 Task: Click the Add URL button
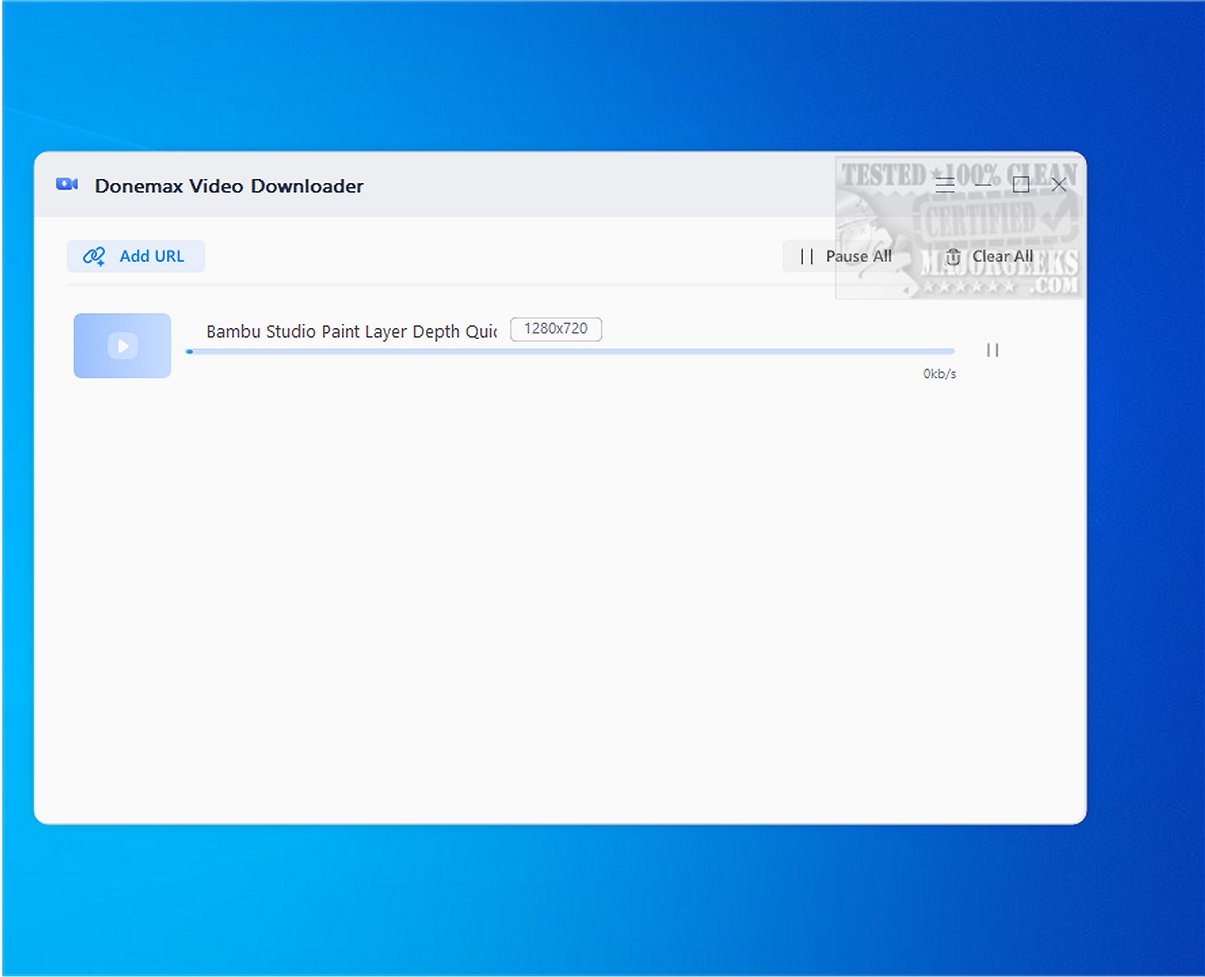136,256
